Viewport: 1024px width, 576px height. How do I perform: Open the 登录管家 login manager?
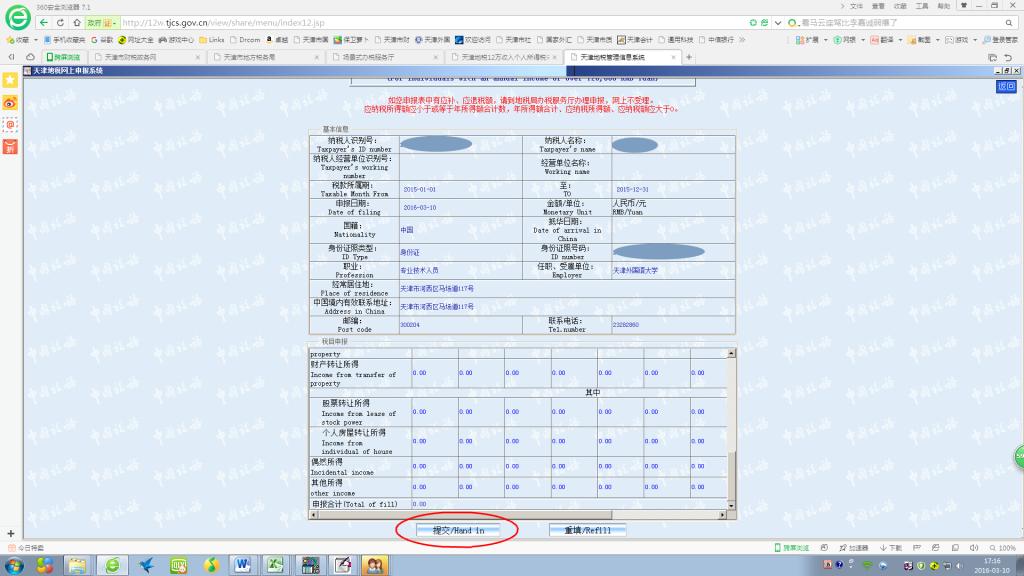point(1000,40)
